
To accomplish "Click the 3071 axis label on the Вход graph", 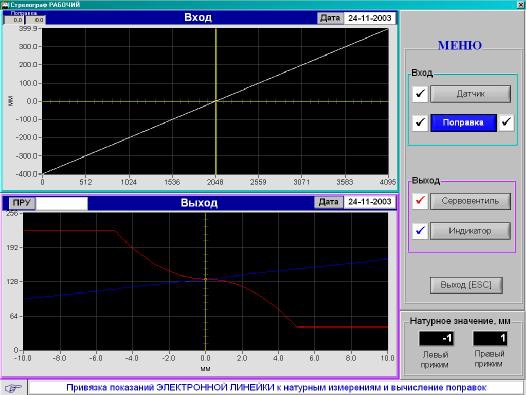I will coord(302,182).
